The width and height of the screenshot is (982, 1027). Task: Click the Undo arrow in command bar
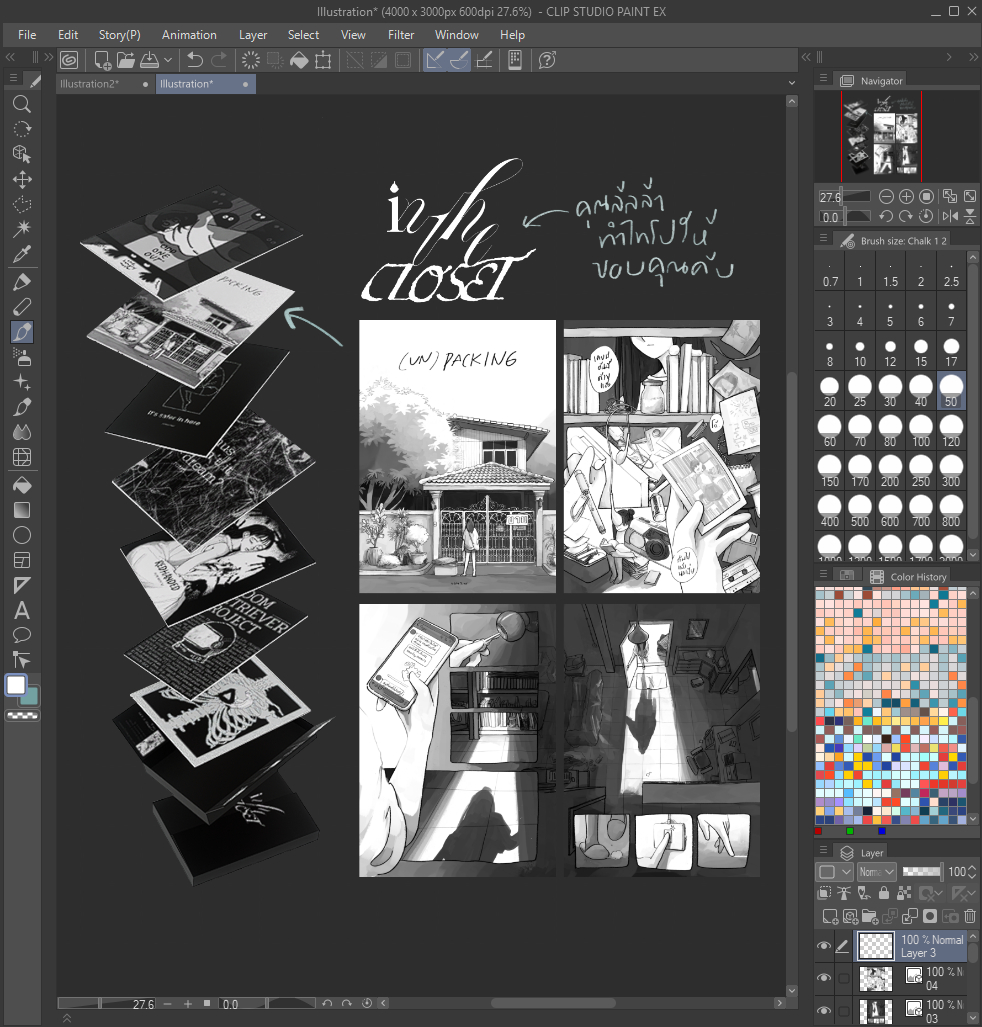click(195, 60)
